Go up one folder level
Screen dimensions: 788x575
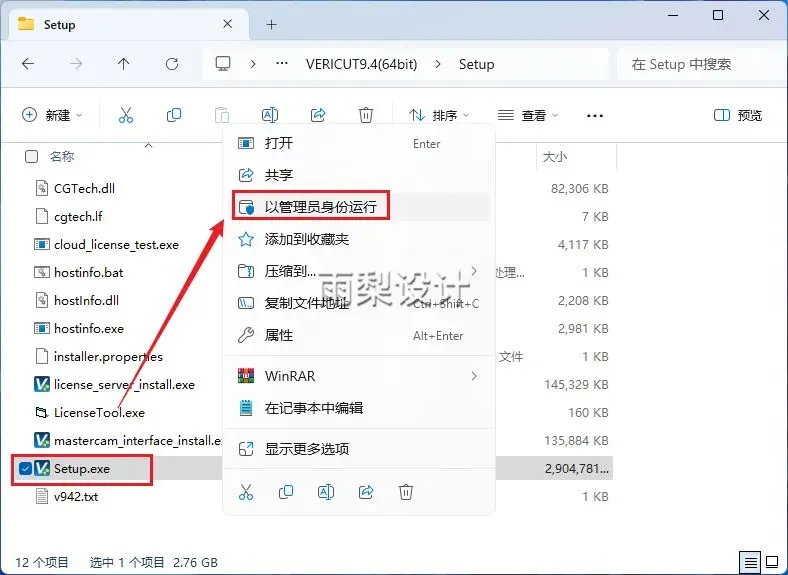point(124,64)
